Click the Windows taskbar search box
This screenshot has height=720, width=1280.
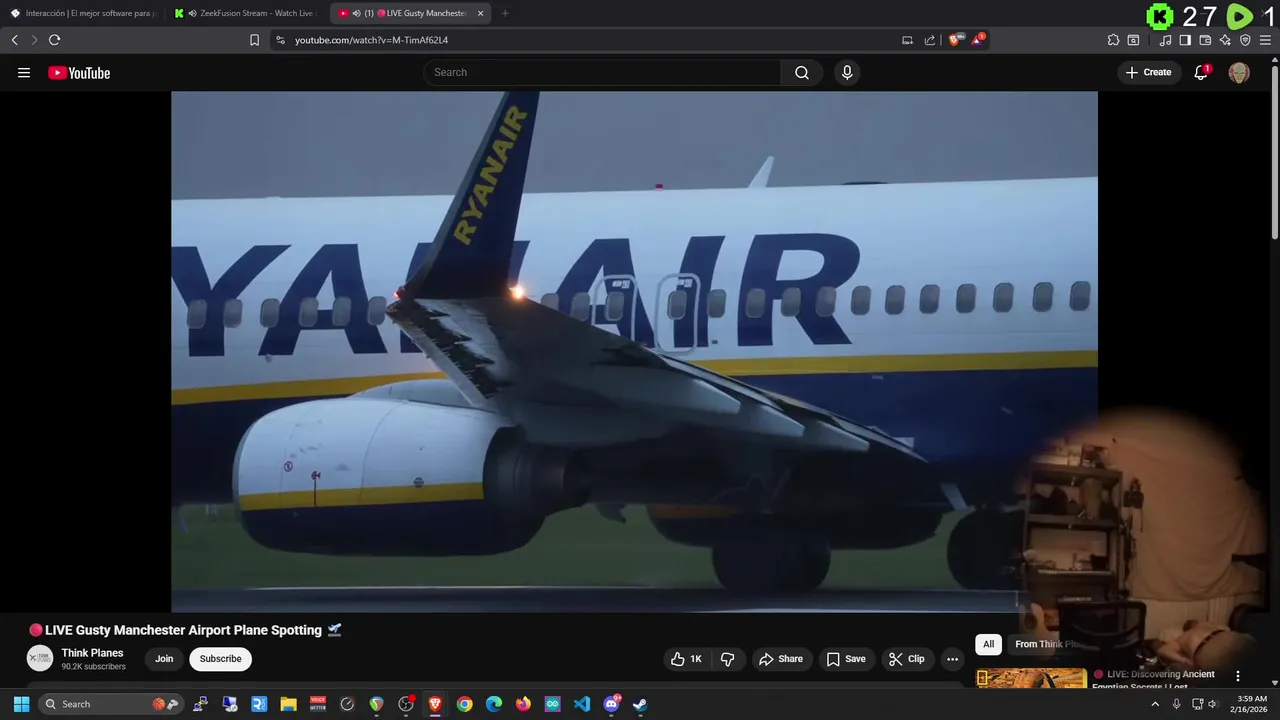pos(111,704)
